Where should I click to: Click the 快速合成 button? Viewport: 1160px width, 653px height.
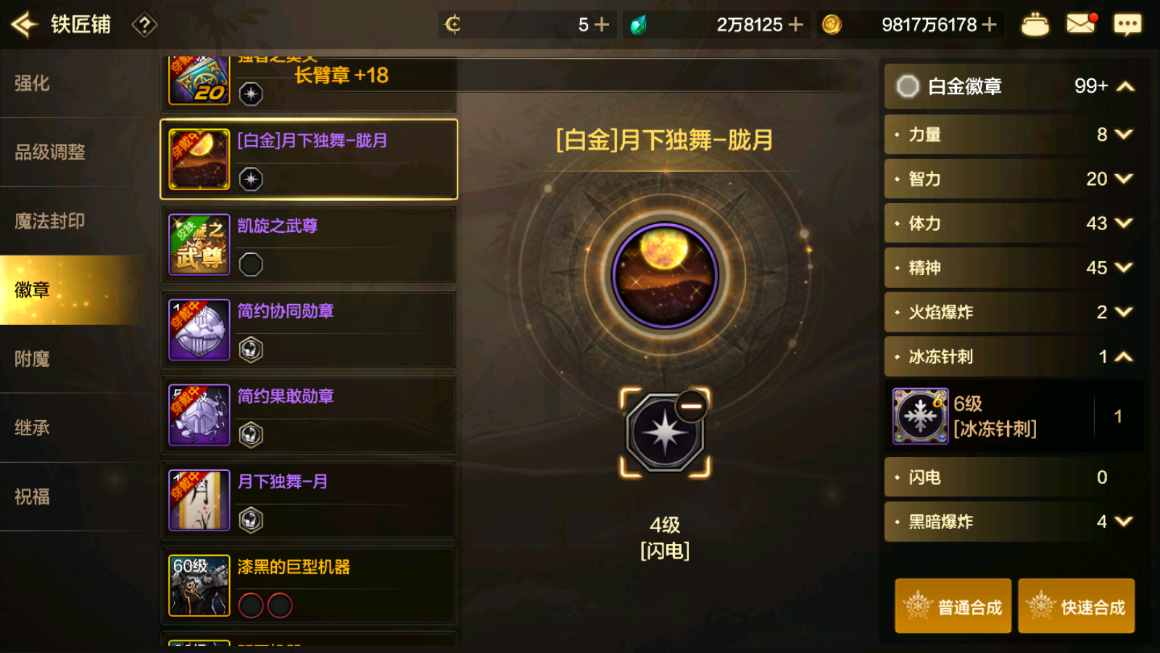(1076, 606)
